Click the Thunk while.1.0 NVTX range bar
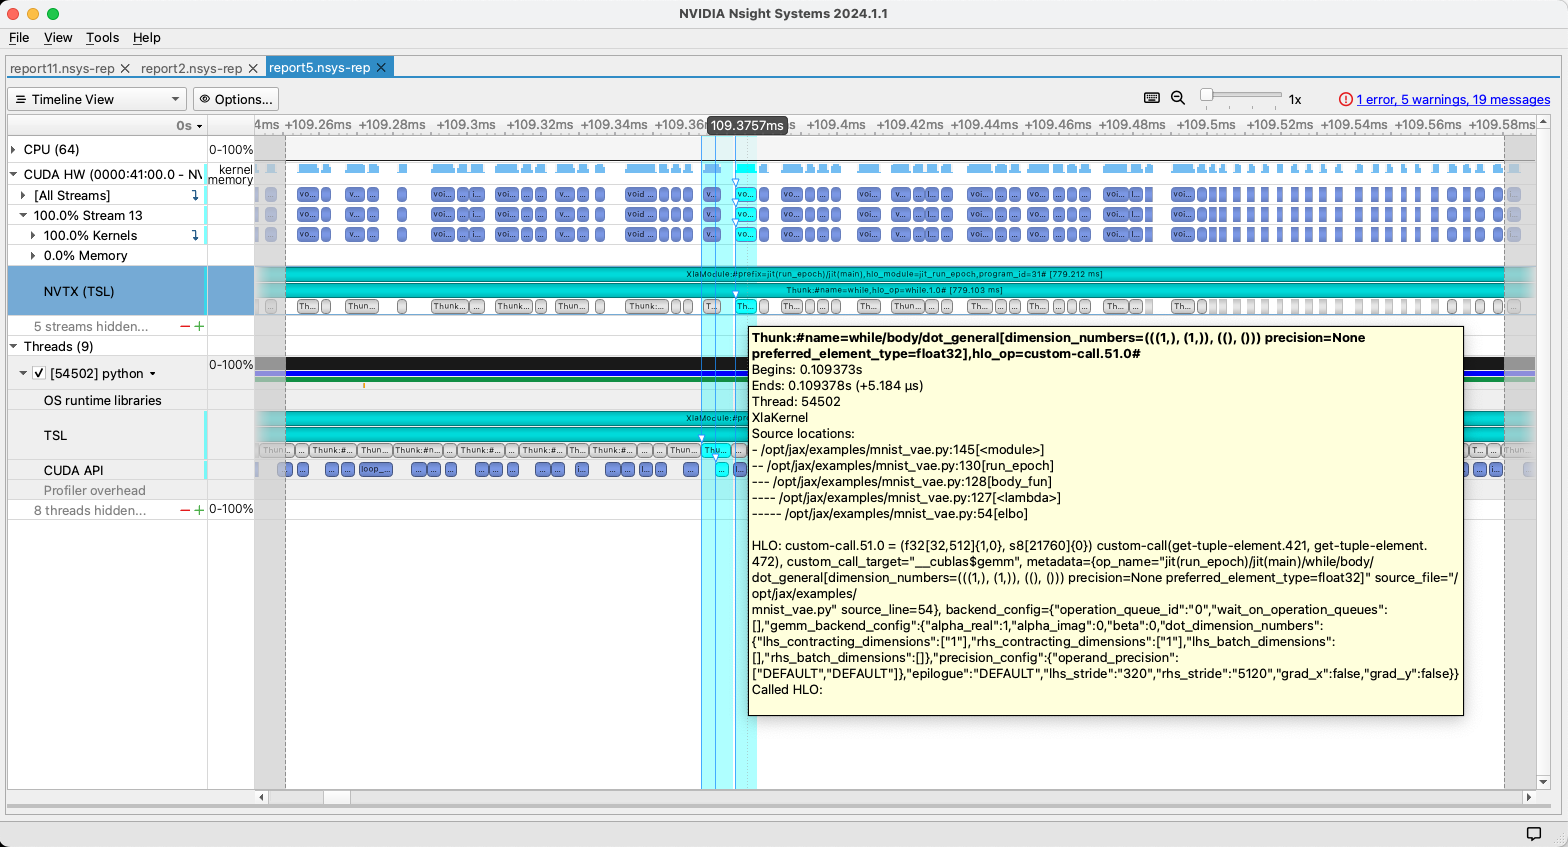Viewport: 1568px width, 847px height. click(x=894, y=290)
